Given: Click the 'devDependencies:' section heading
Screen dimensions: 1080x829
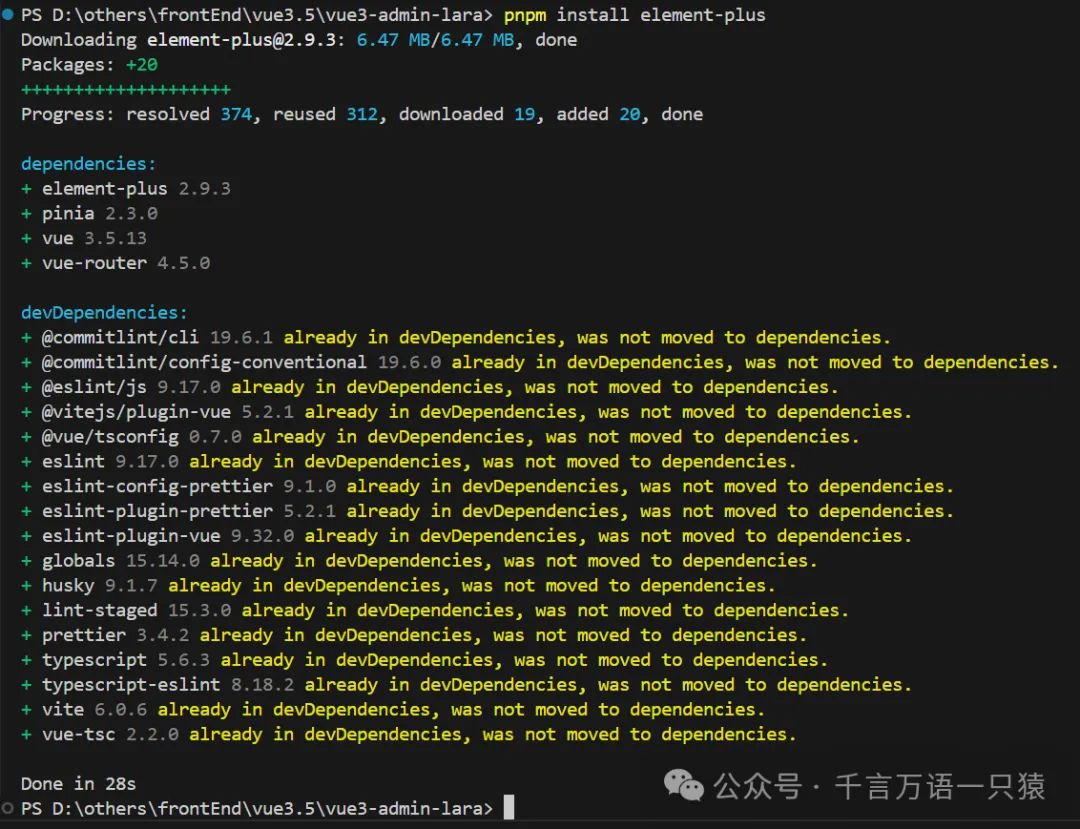Looking at the screenshot, I should coord(104,313).
